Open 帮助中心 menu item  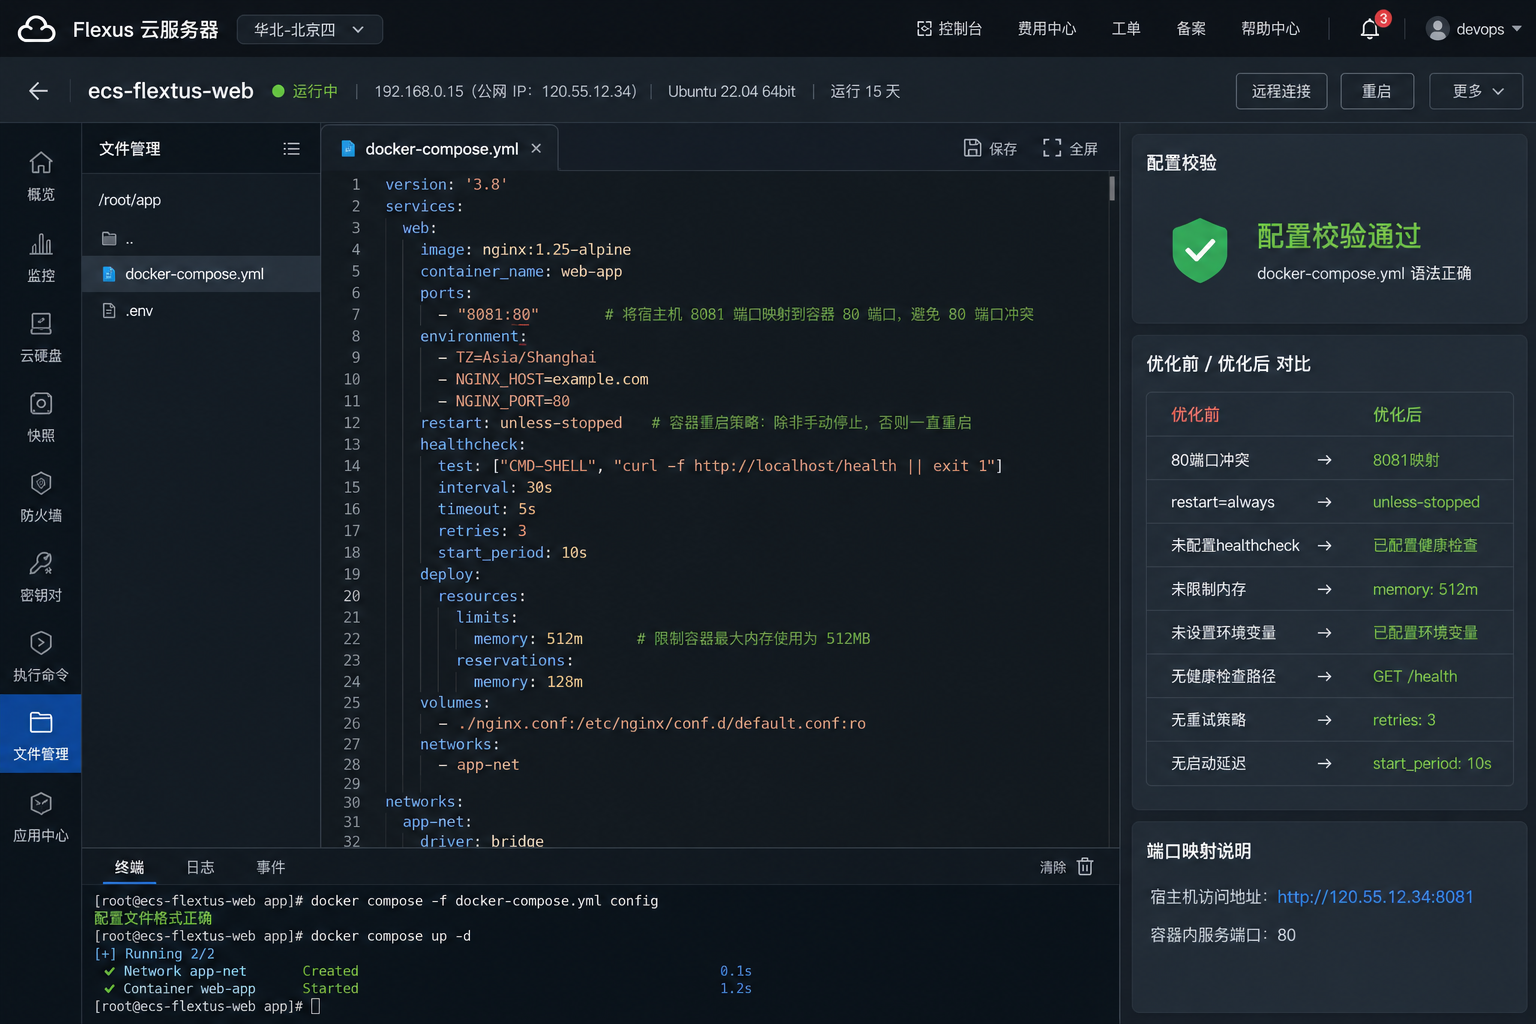click(1270, 29)
